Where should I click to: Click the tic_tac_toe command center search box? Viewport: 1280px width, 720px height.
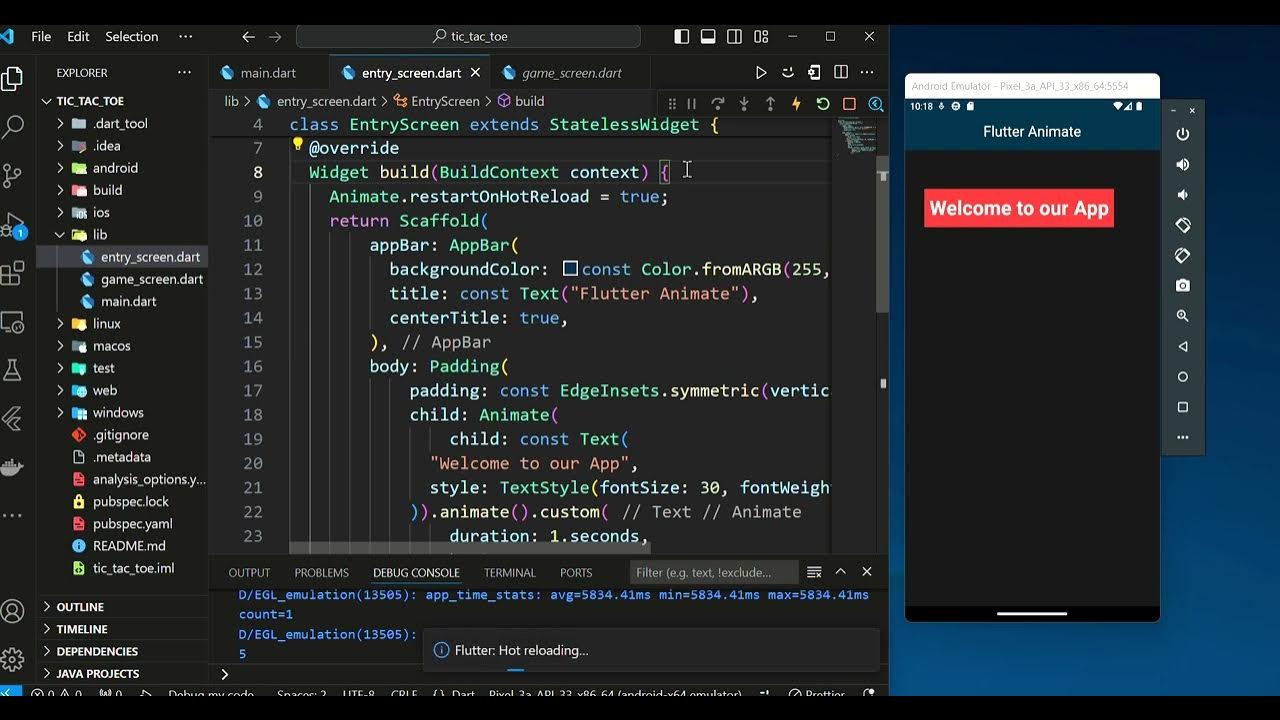pyautogui.click(x=468, y=36)
